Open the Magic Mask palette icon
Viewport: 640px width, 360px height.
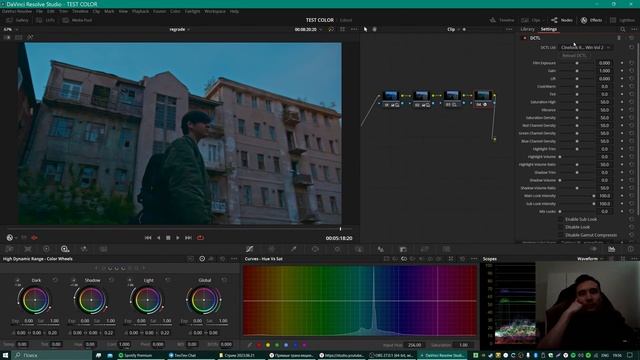359,249
